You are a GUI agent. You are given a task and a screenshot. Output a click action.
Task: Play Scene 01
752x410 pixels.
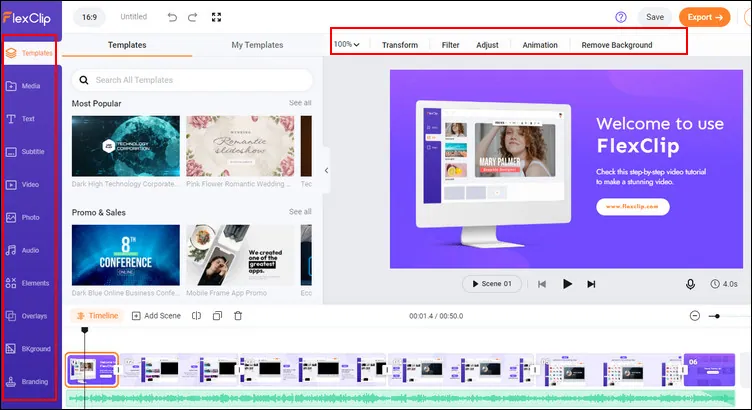point(492,284)
